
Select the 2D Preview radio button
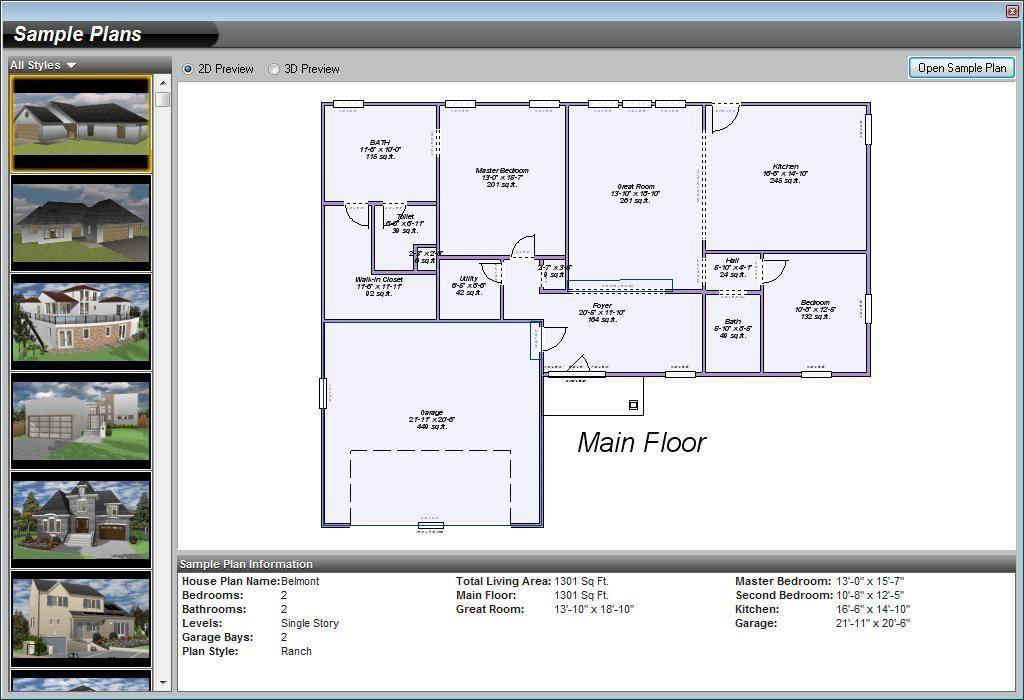click(188, 69)
